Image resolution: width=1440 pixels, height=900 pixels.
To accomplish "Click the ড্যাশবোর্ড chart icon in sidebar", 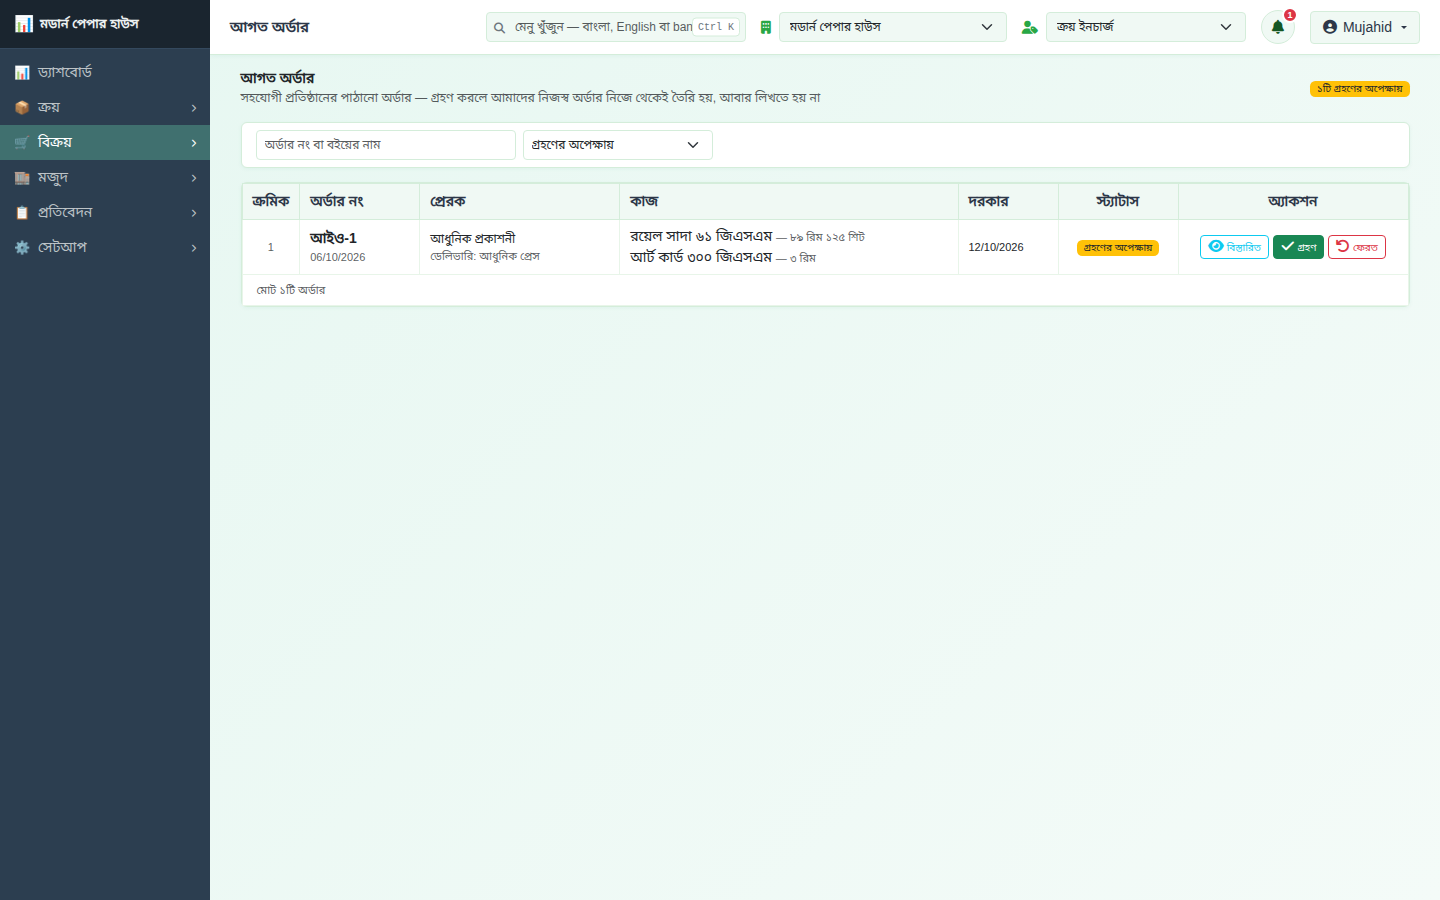I will pos(22,72).
